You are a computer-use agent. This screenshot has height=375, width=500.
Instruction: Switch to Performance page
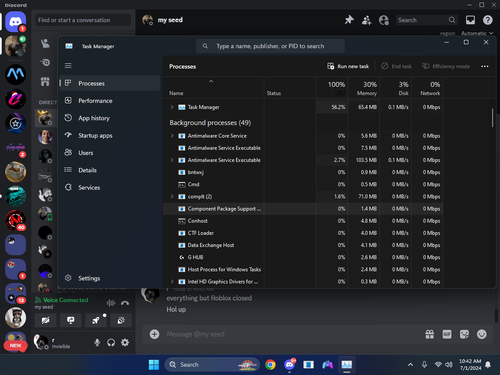point(110,100)
